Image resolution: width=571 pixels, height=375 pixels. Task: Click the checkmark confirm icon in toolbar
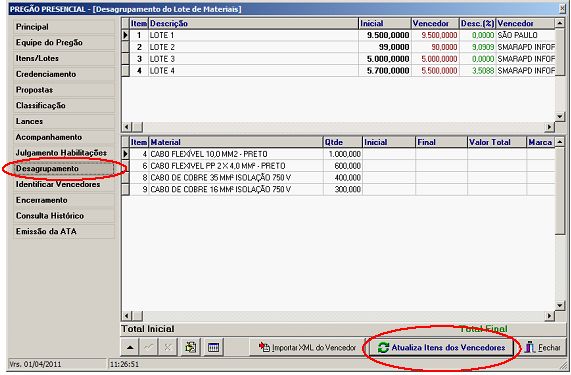pos(149,347)
